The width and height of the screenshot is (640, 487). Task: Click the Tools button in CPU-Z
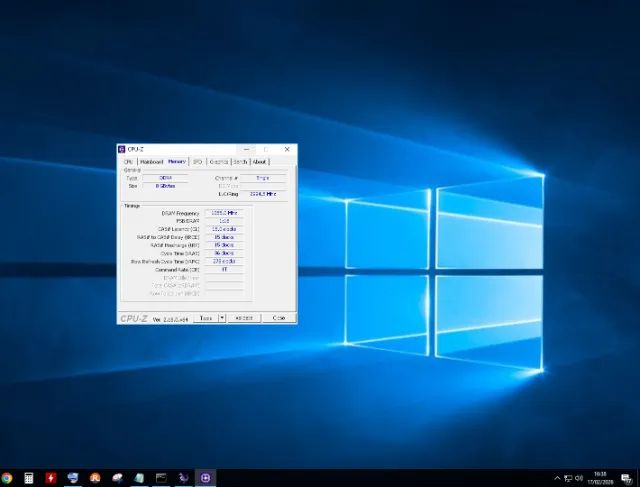[206, 318]
